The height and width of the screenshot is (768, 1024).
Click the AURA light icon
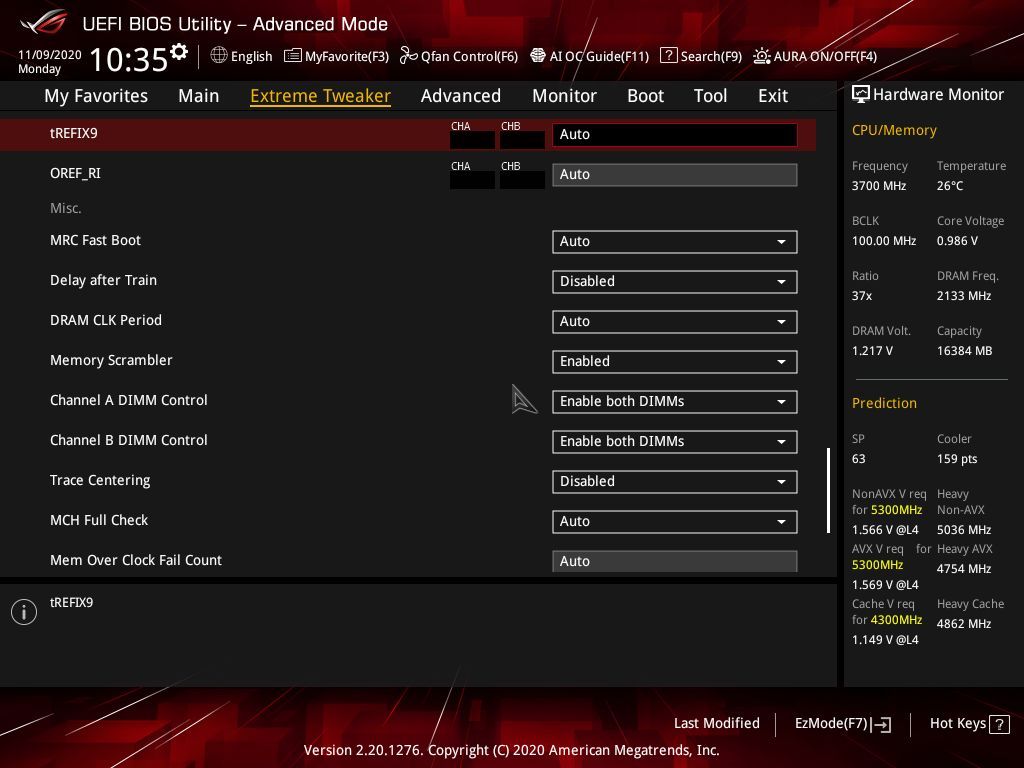[x=761, y=56]
